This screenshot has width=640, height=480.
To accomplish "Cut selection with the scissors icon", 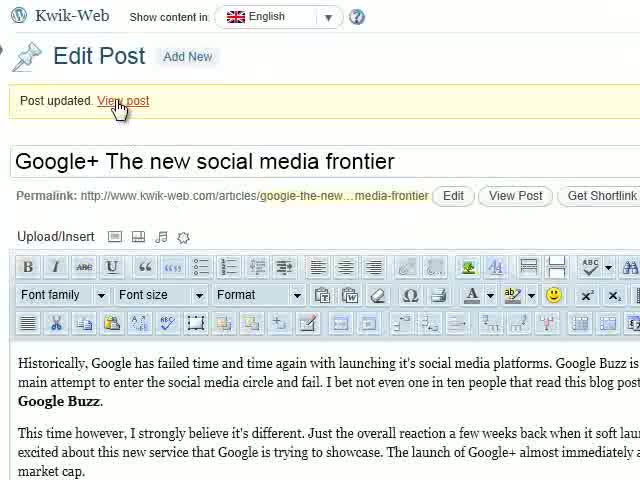I will pyautogui.click(x=56, y=323).
